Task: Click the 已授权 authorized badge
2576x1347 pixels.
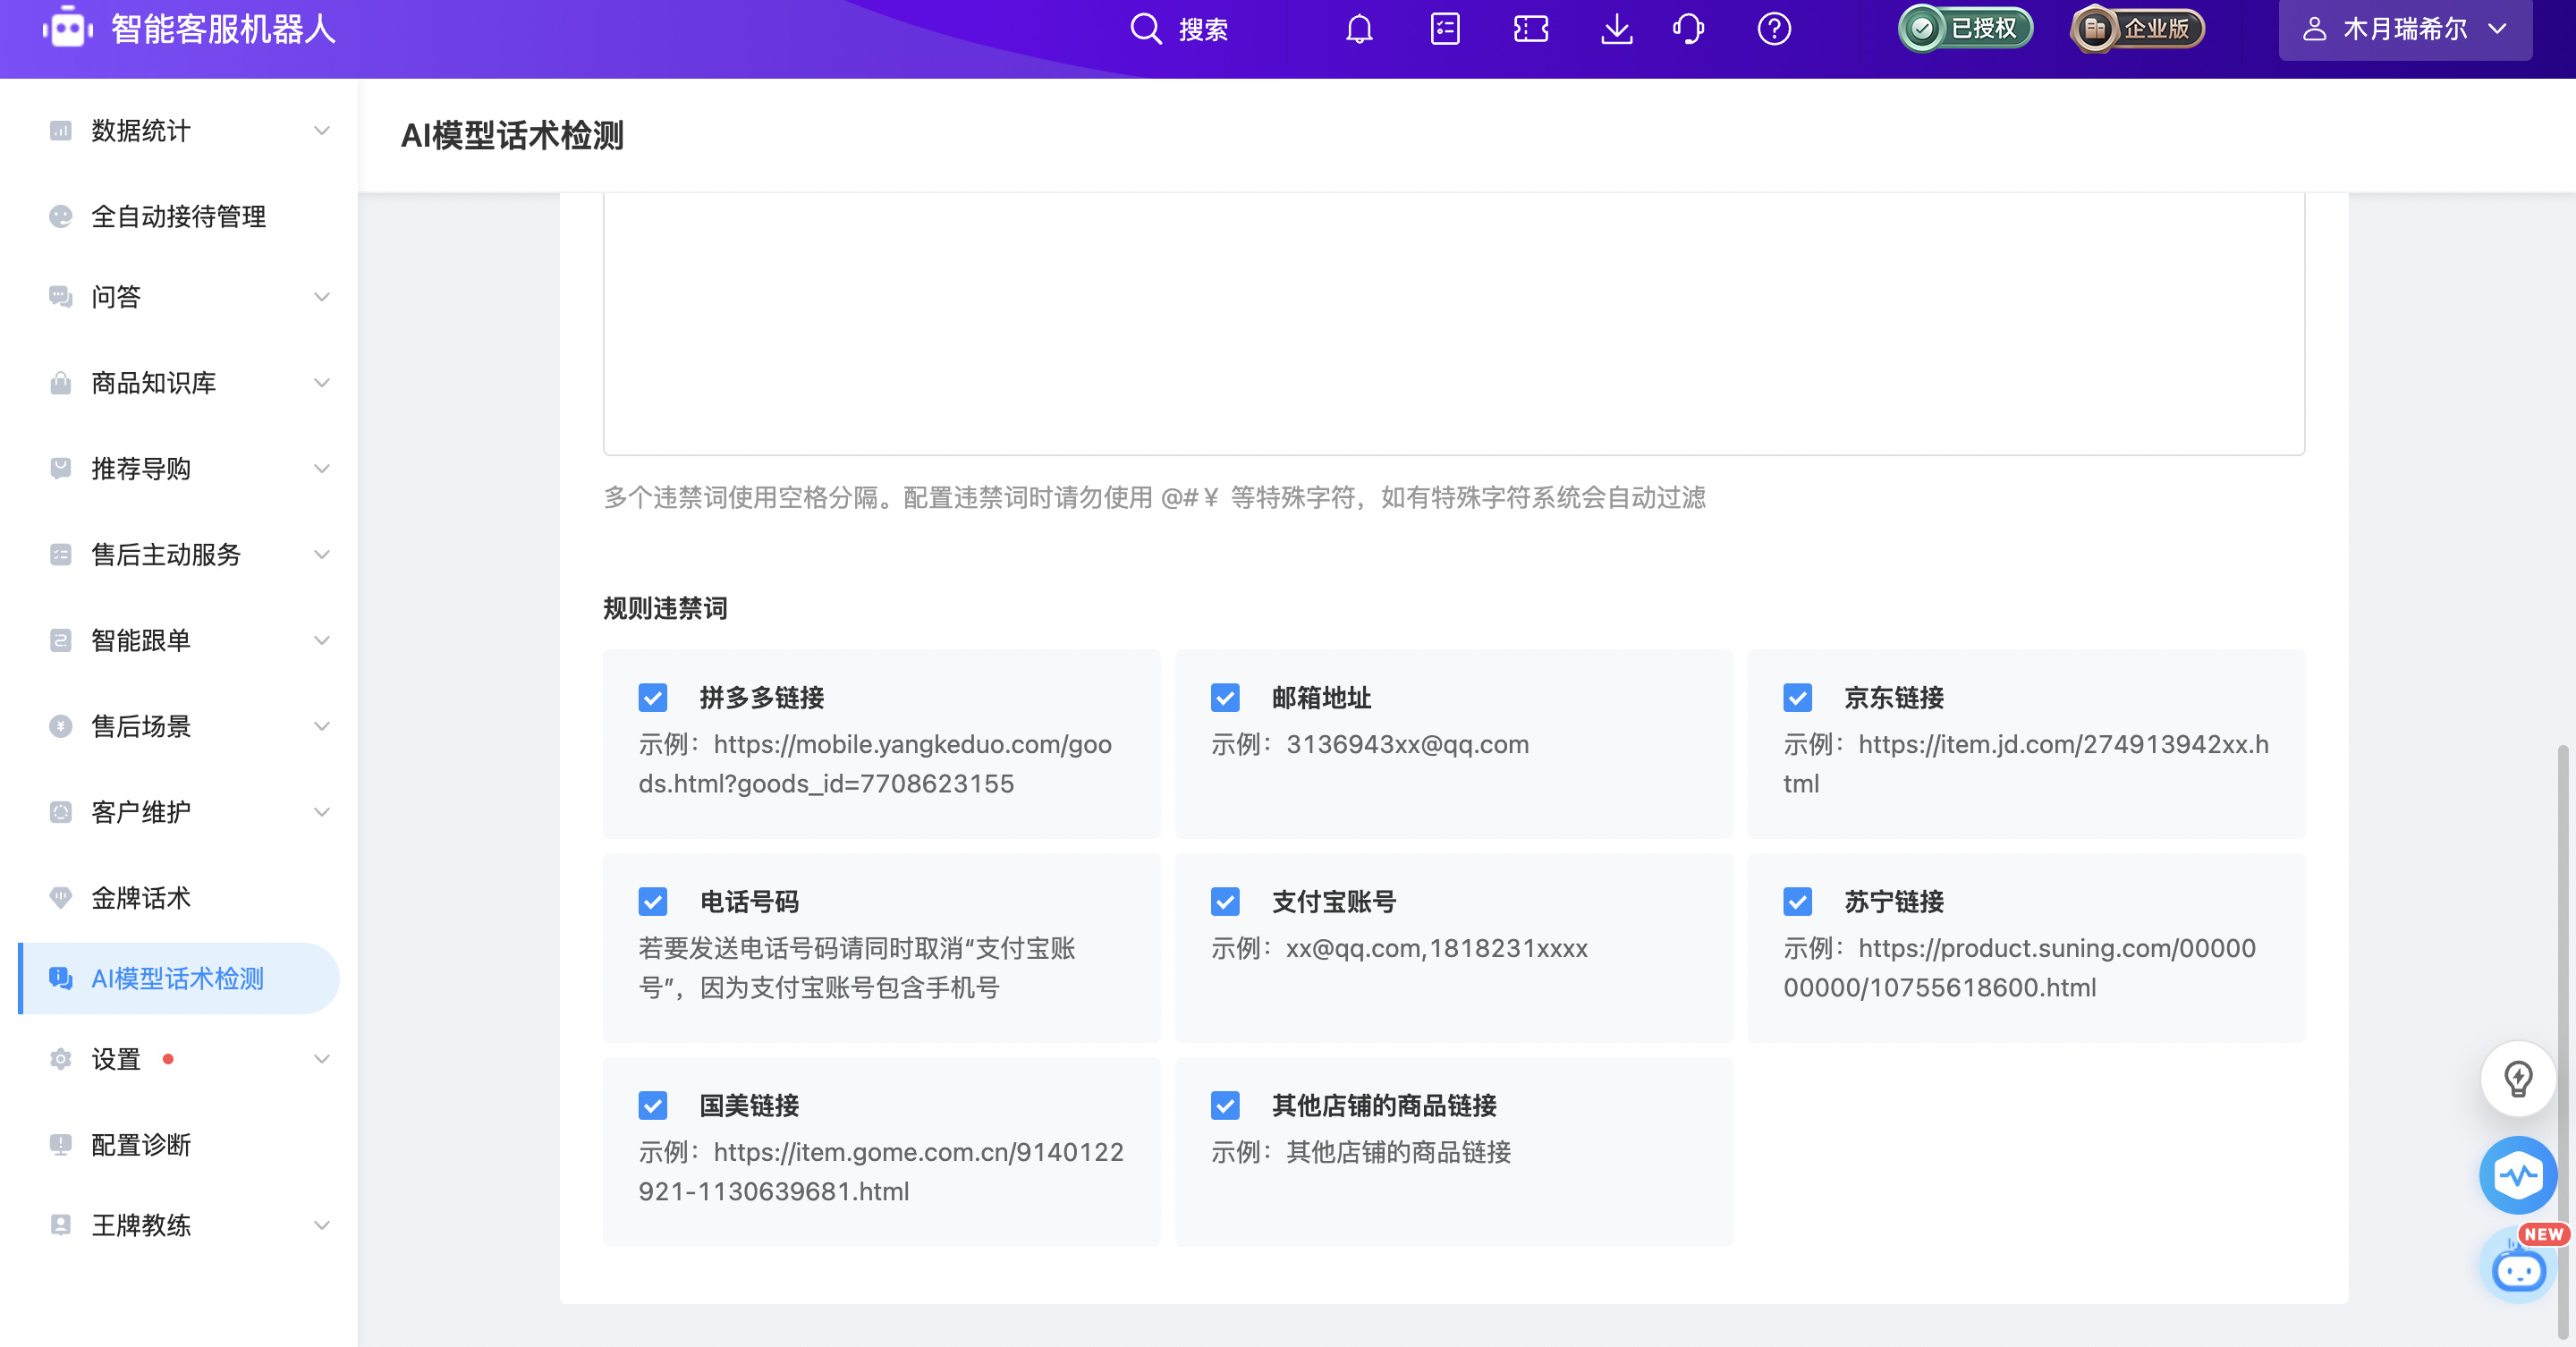Action: (1965, 29)
